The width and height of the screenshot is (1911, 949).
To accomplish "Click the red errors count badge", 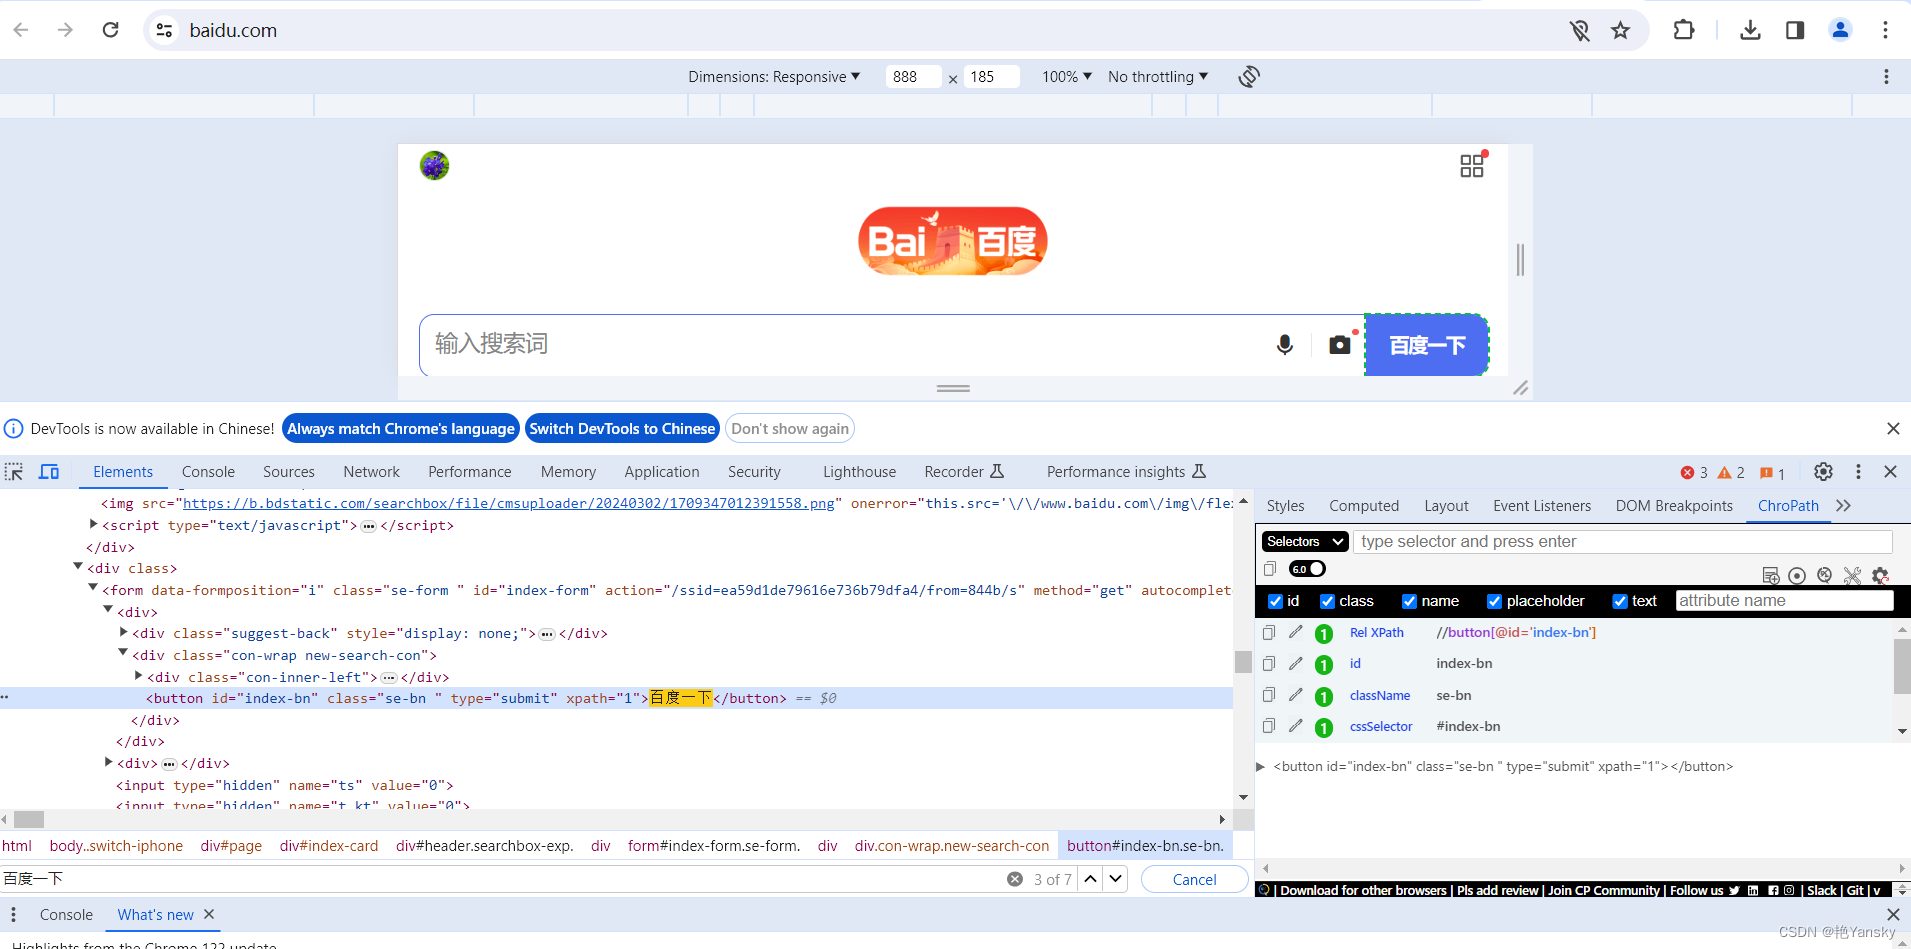I will pos(1694,473).
